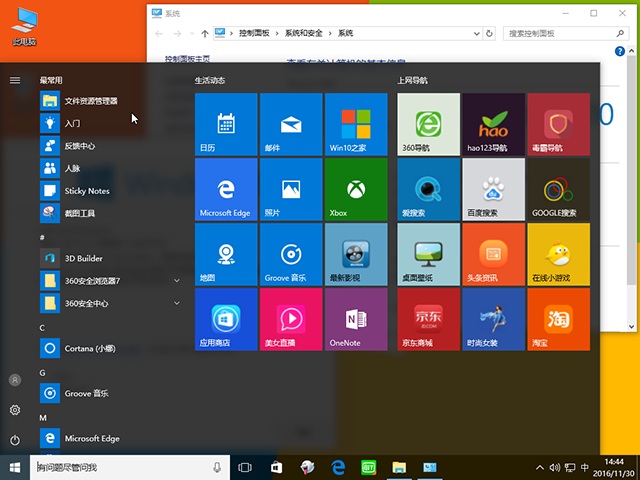Image resolution: width=640 pixels, height=480 pixels.
Task: Open Settings gear in Start sidebar
Action: (15, 410)
